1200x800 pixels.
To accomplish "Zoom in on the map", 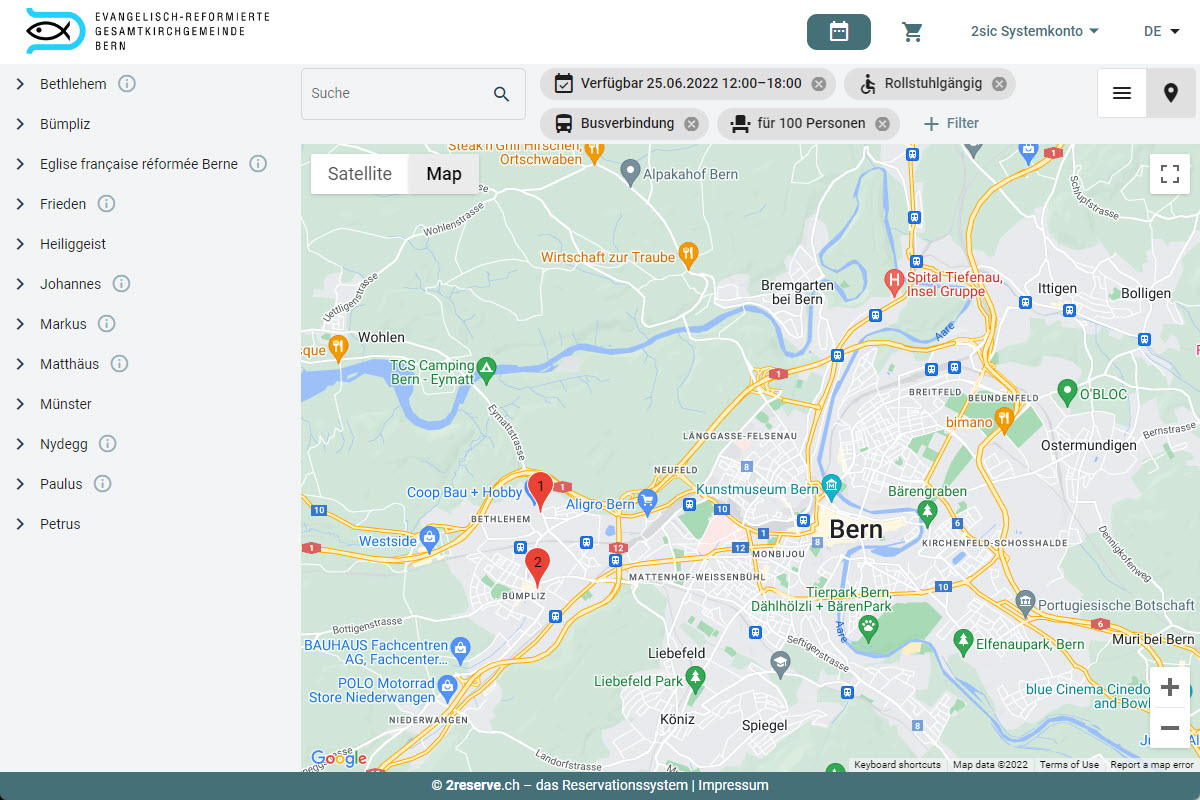I will coord(1169,687).
